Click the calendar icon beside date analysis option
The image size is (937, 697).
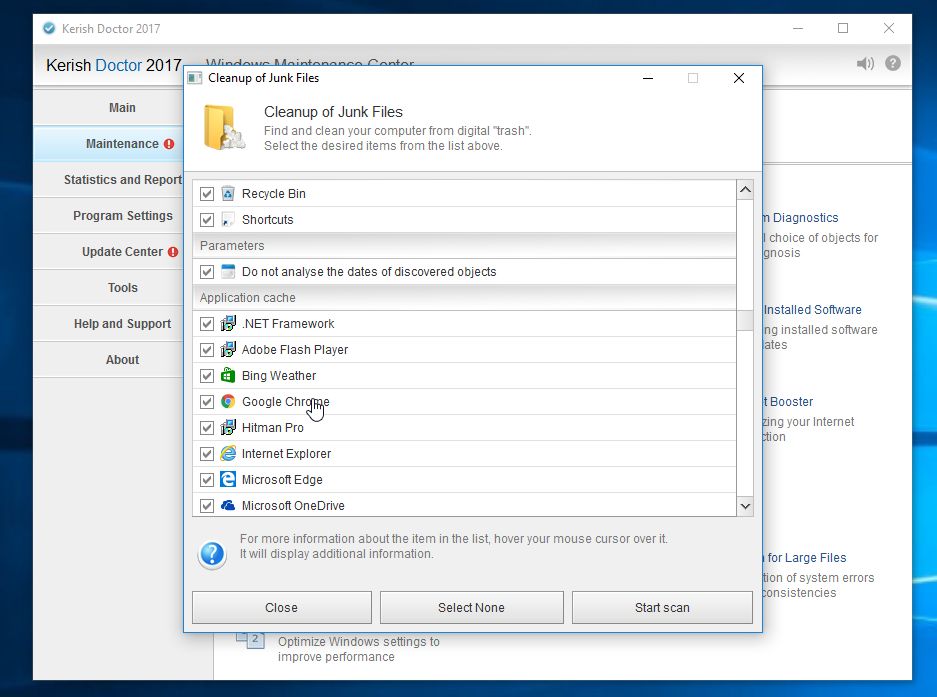[x=228, y=271]
